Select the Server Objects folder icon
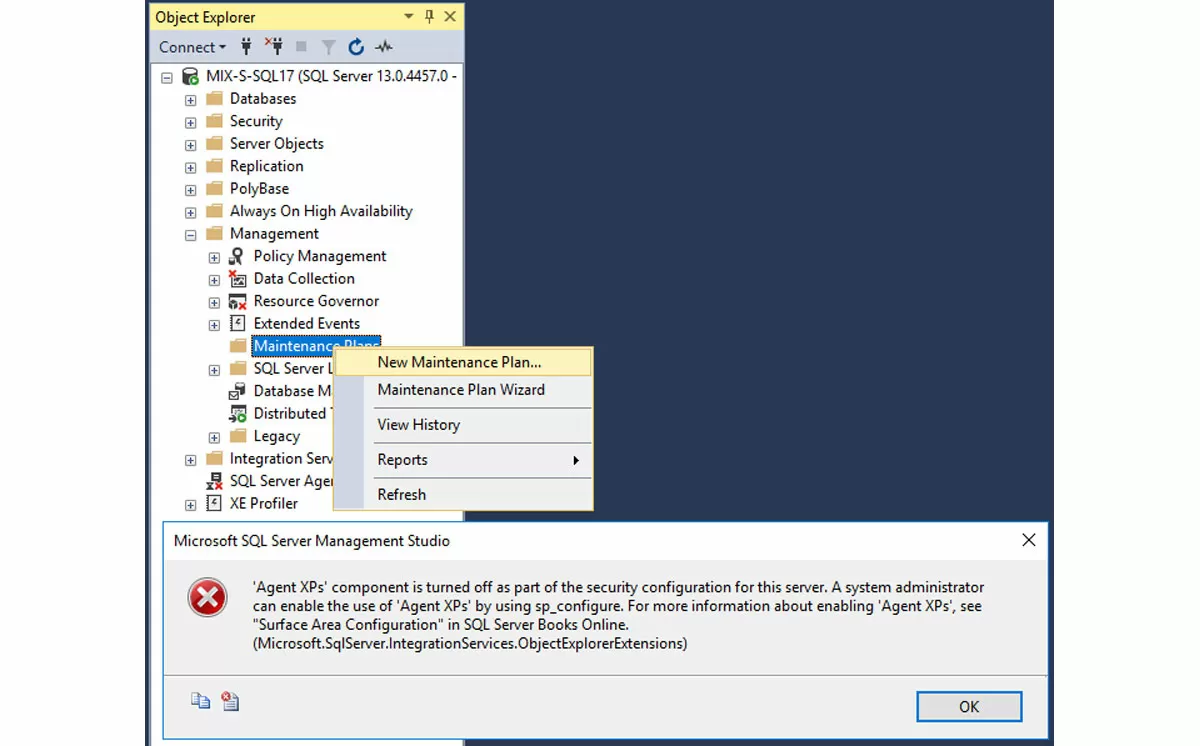 214,143
